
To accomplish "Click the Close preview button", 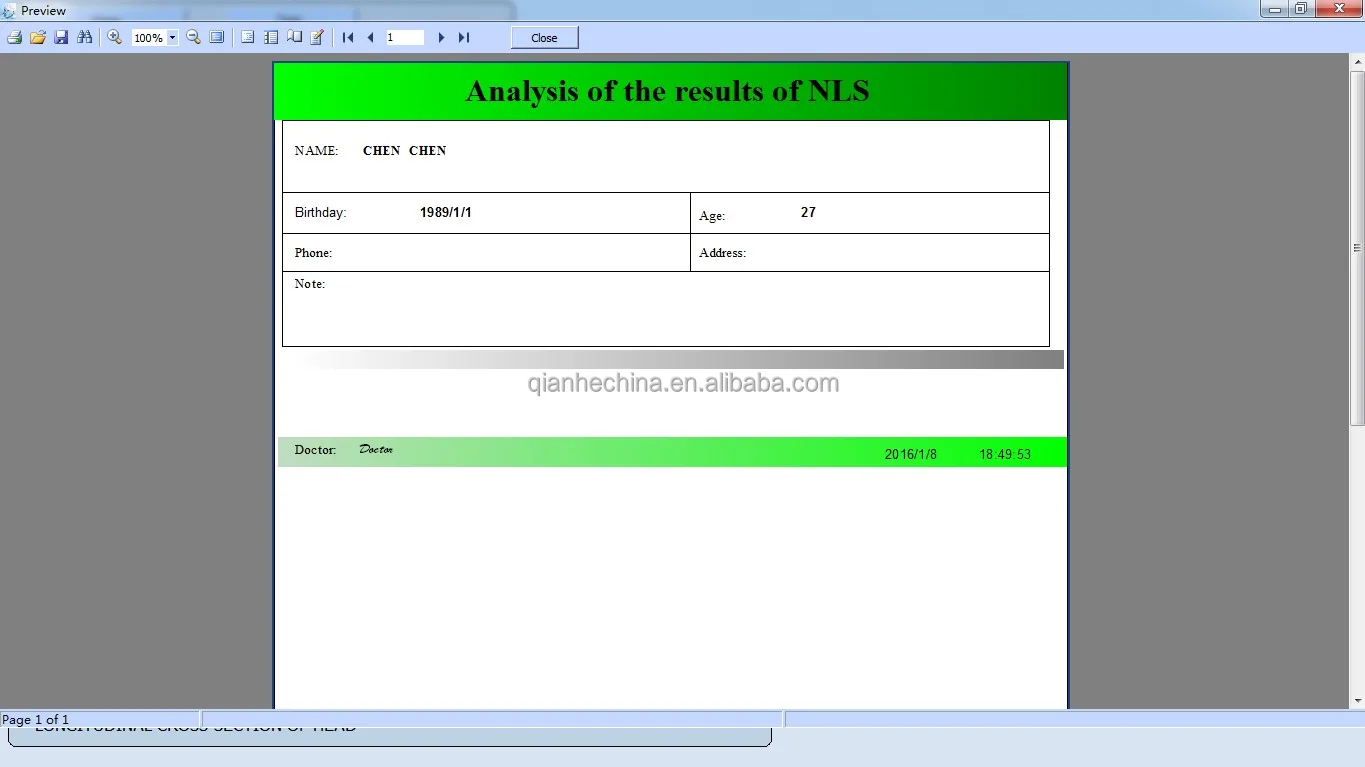I will pyautogui.click(x=545, y=38).
